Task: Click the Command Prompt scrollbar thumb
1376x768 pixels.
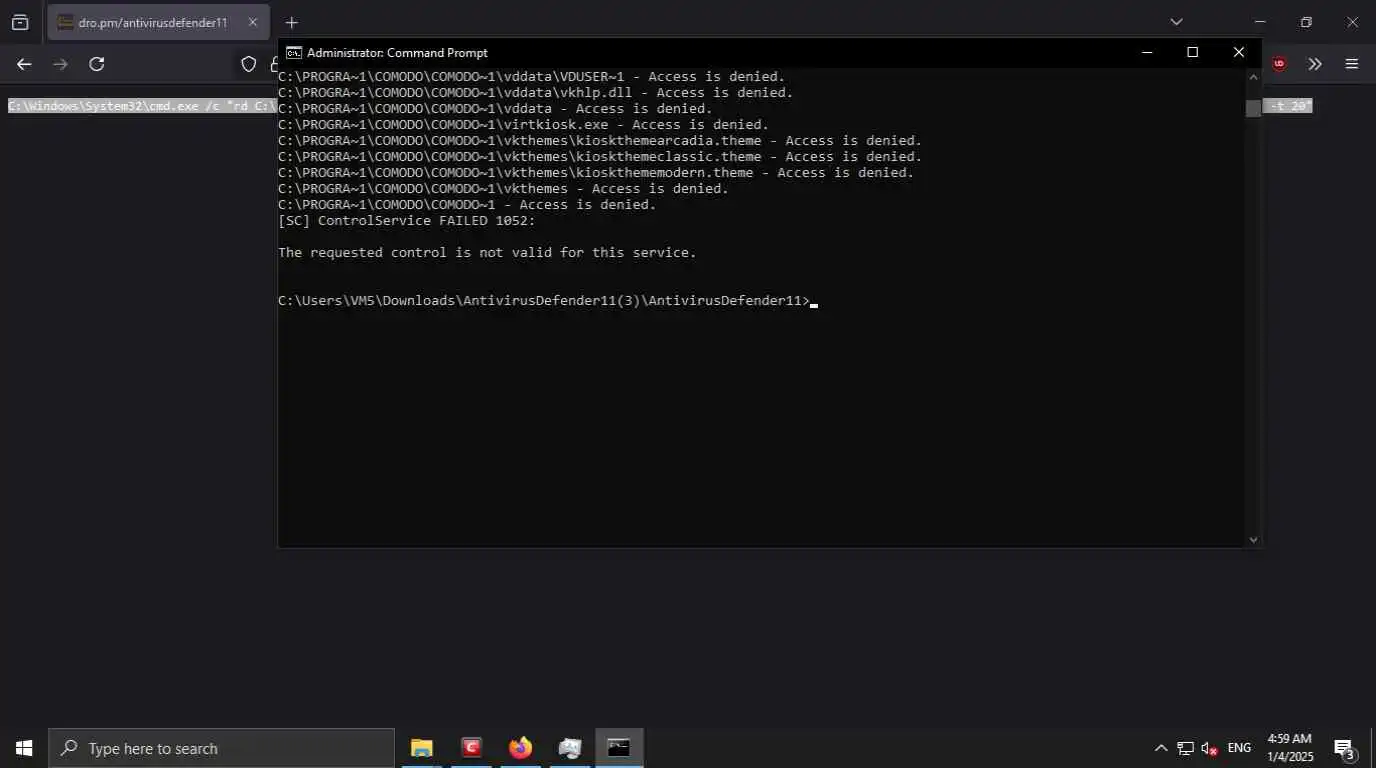Action: coord(1253,108)
